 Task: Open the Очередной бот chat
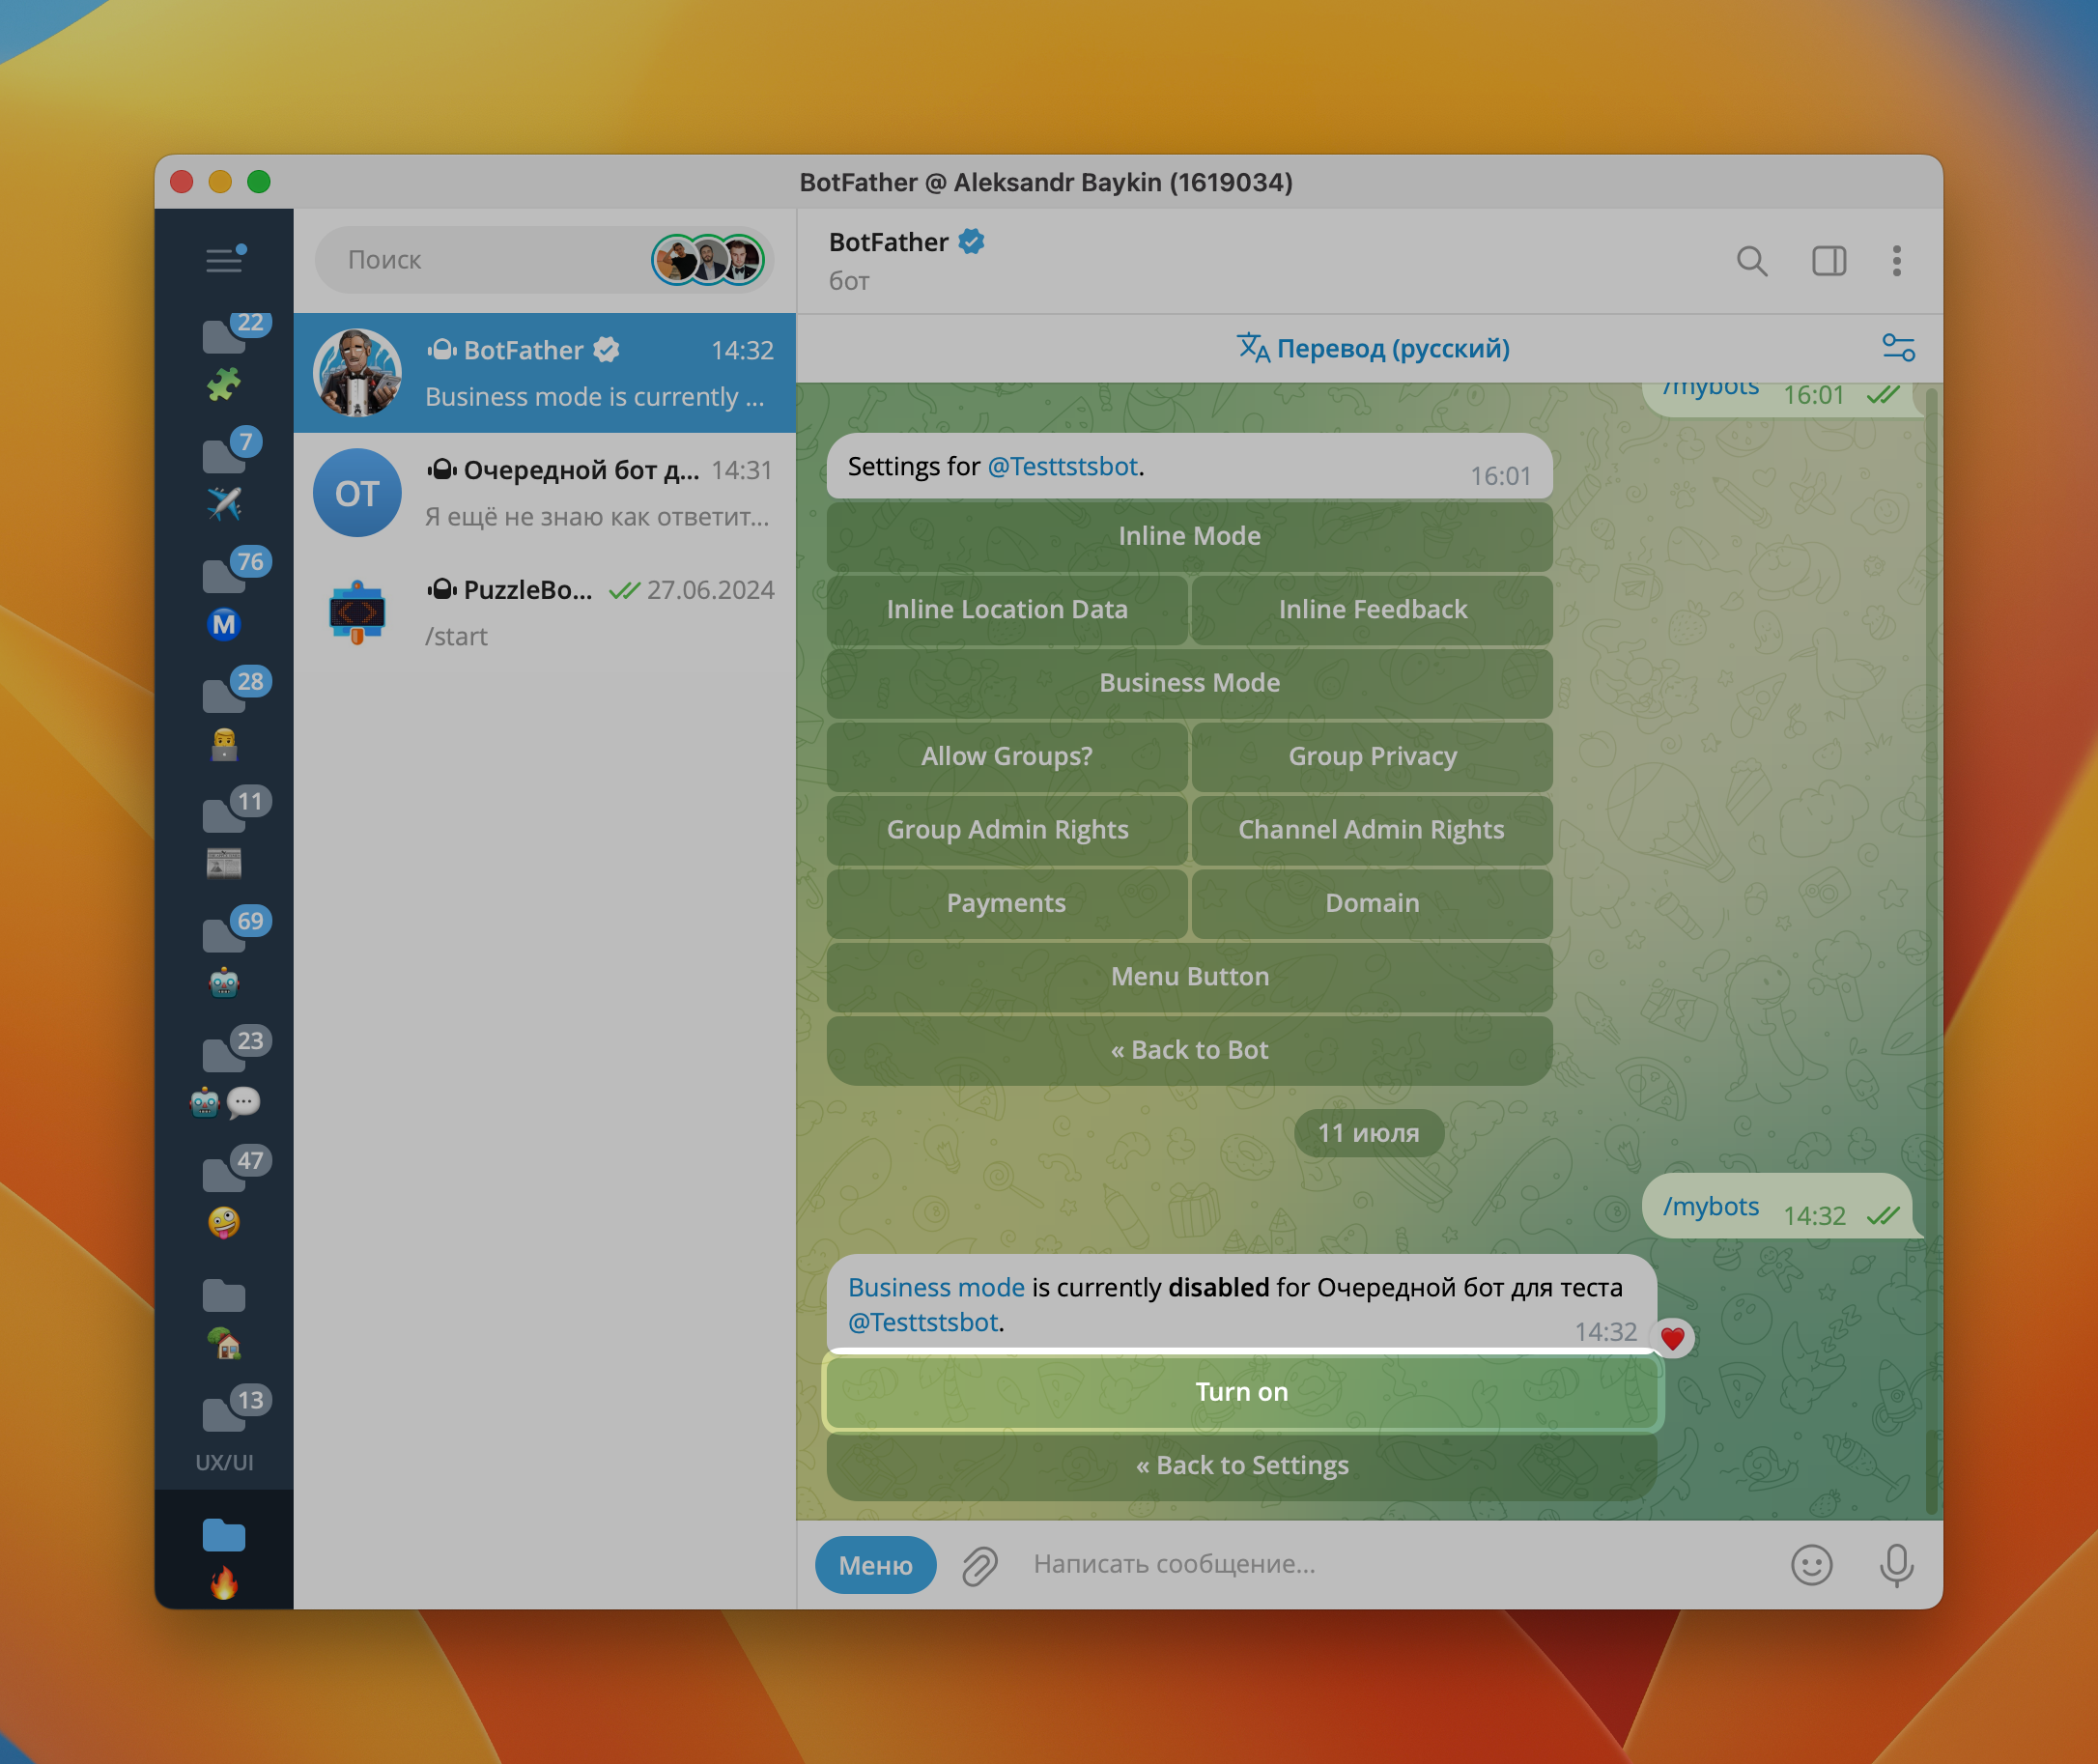point(545,493)
